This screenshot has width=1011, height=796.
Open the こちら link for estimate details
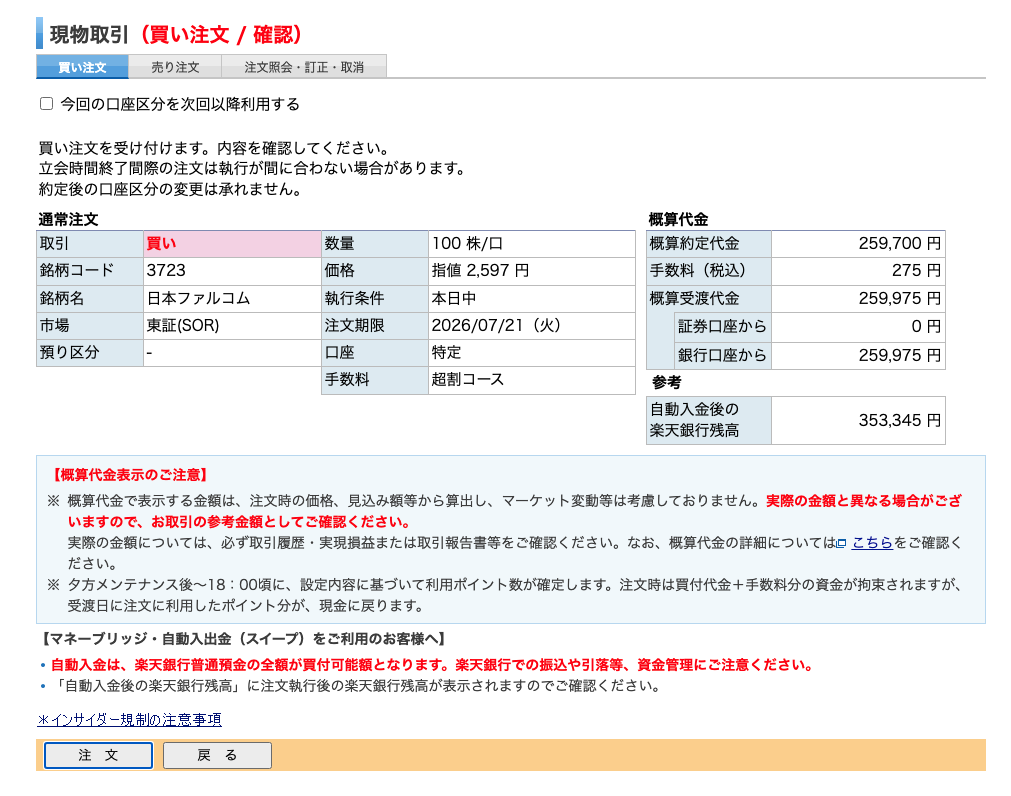(872, 543)
